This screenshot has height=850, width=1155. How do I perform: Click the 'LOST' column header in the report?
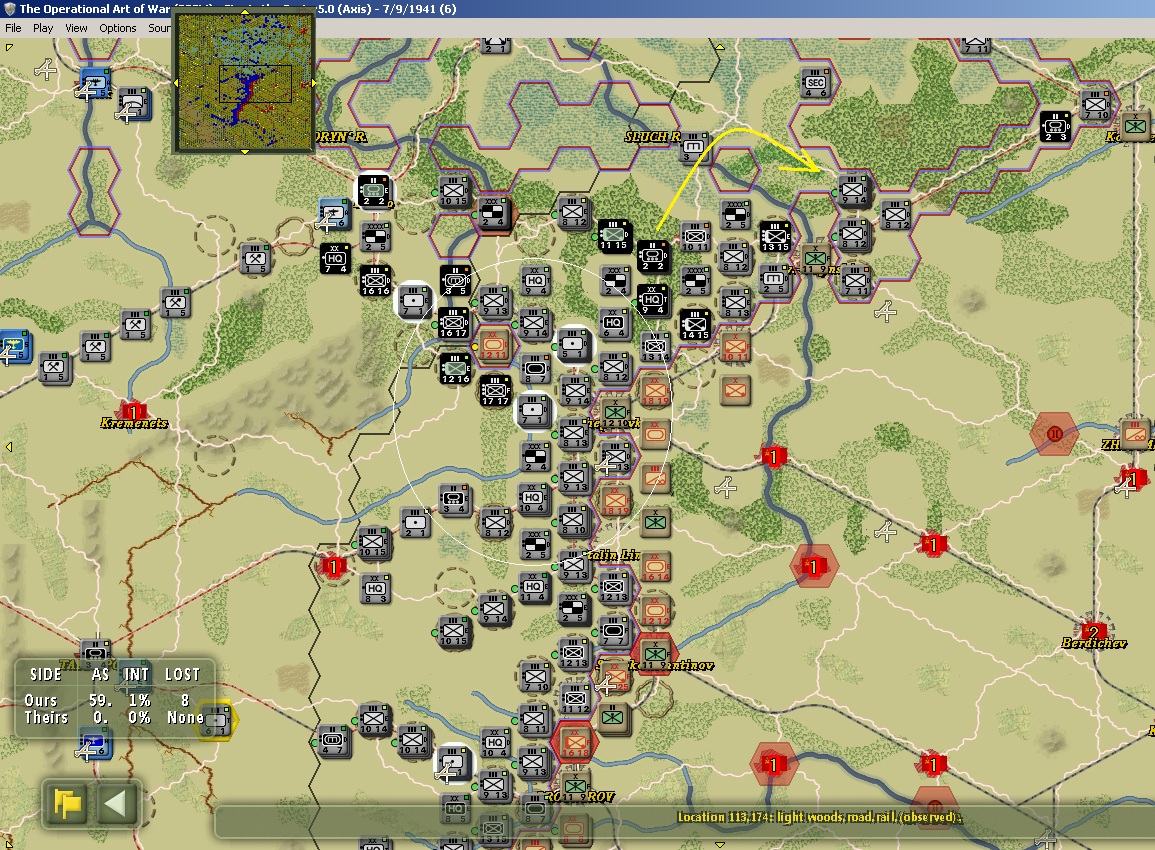coord(182,674)
